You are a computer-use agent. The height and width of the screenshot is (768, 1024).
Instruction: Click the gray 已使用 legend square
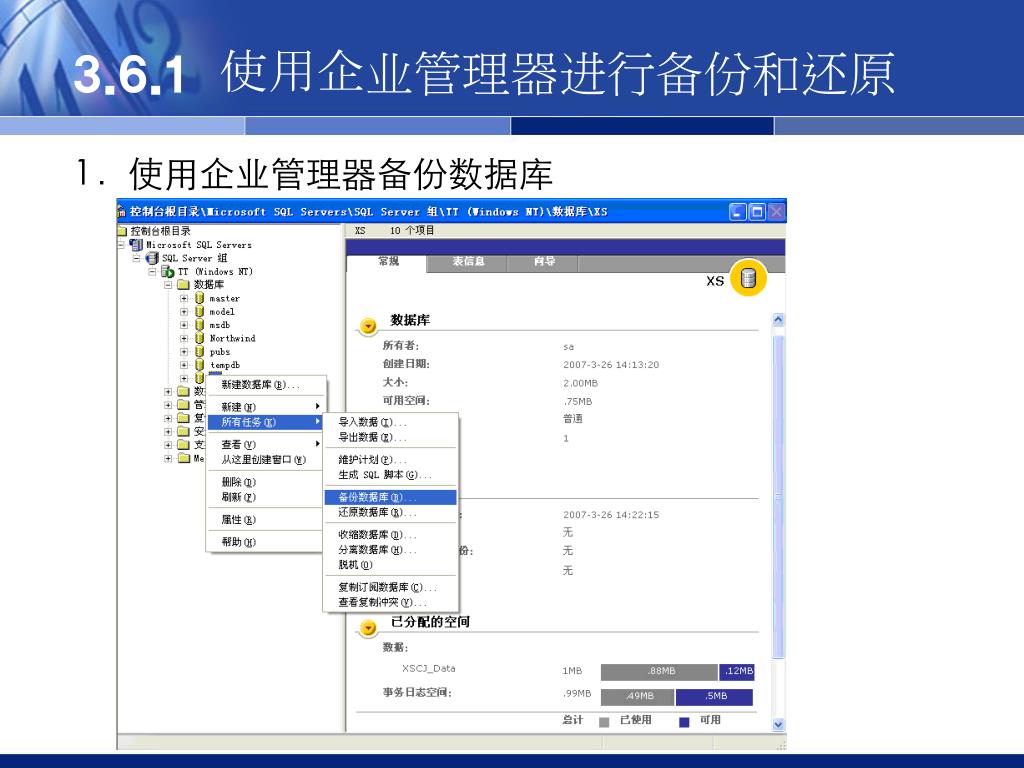point(604,722)
